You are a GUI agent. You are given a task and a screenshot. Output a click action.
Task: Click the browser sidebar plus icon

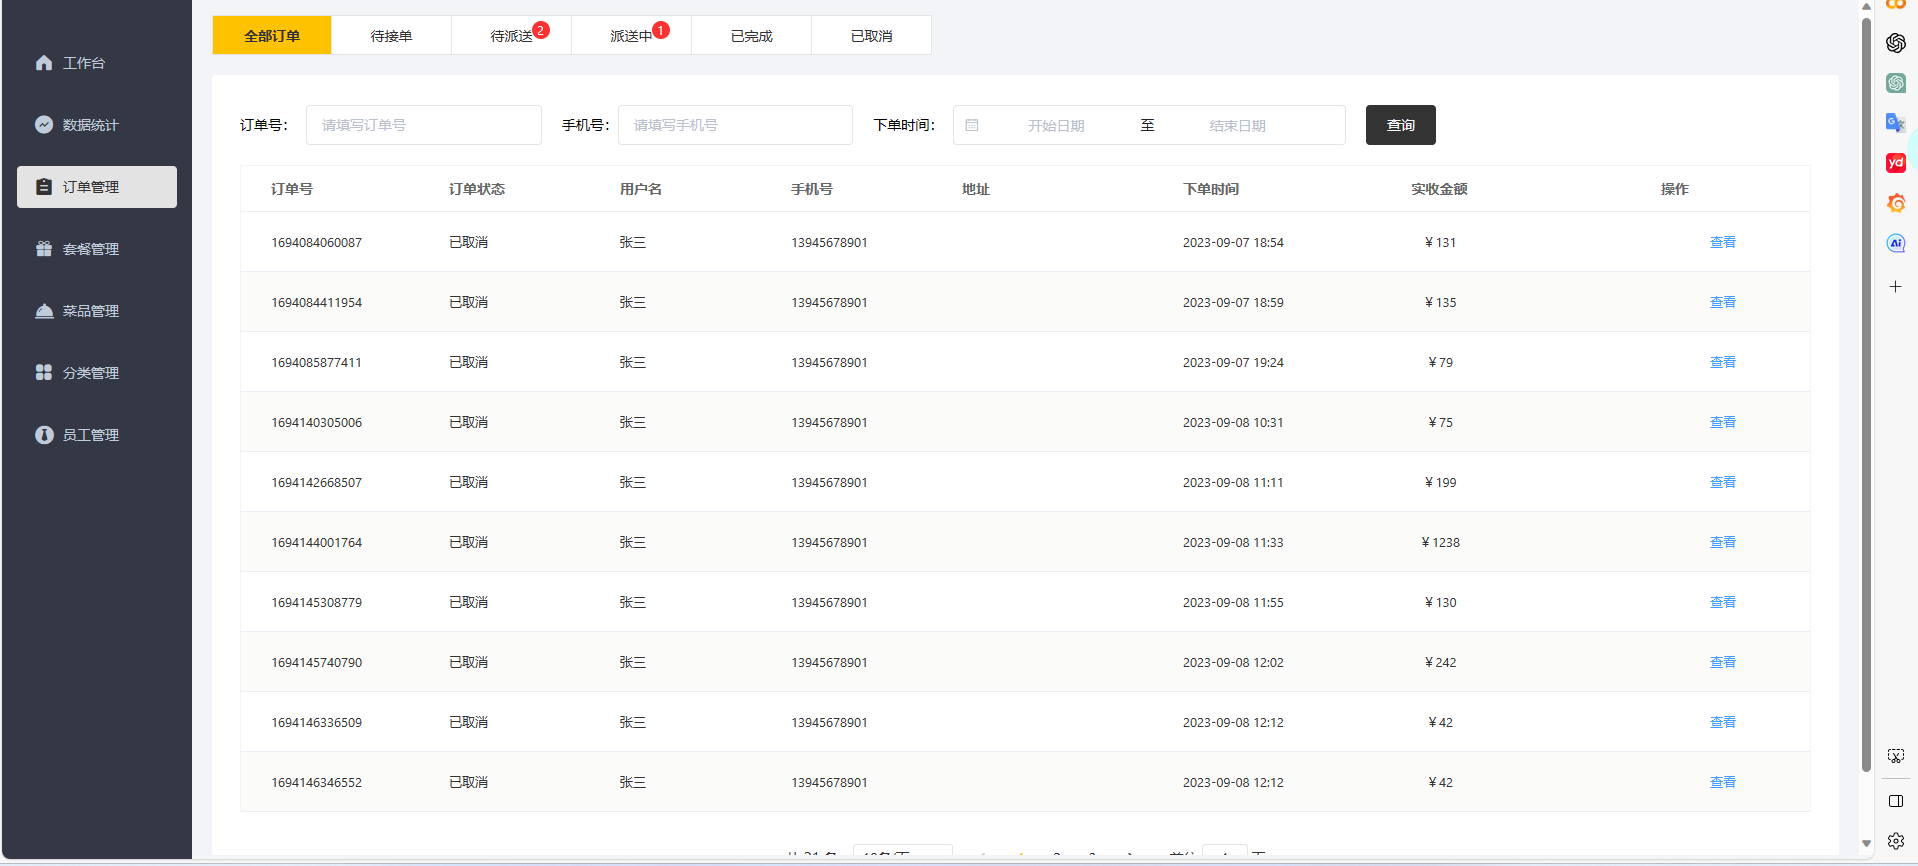coord(1895,287)
